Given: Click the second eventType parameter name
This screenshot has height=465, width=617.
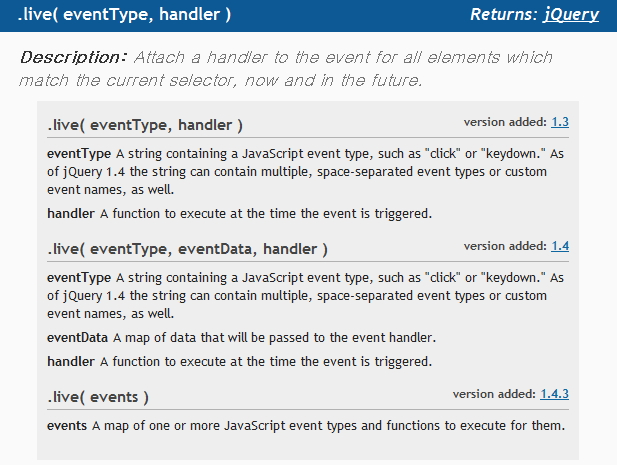Looking at the screenshot, I should (79, 277).
